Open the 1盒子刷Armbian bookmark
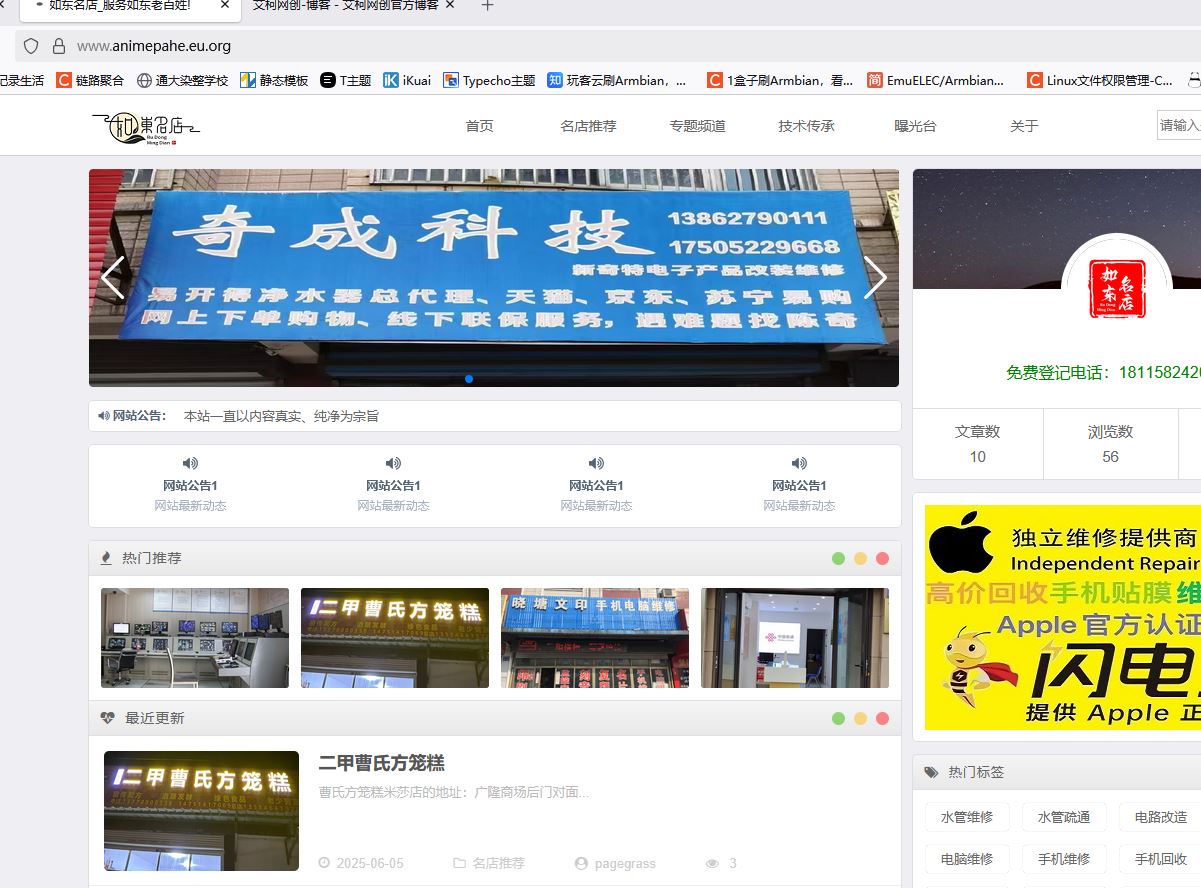The width and height of the screenshot is (1201, 888). [781, 80]
